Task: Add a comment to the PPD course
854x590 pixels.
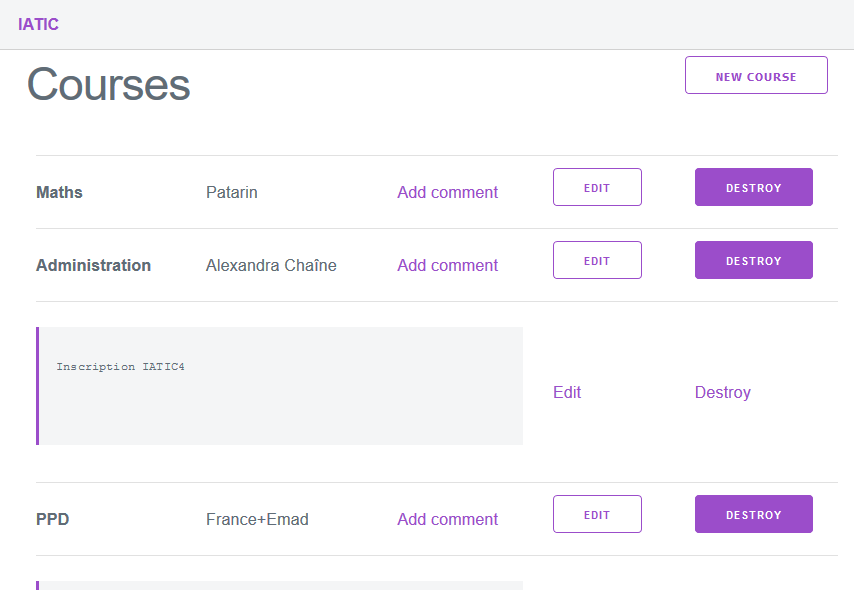Action: 447,519
